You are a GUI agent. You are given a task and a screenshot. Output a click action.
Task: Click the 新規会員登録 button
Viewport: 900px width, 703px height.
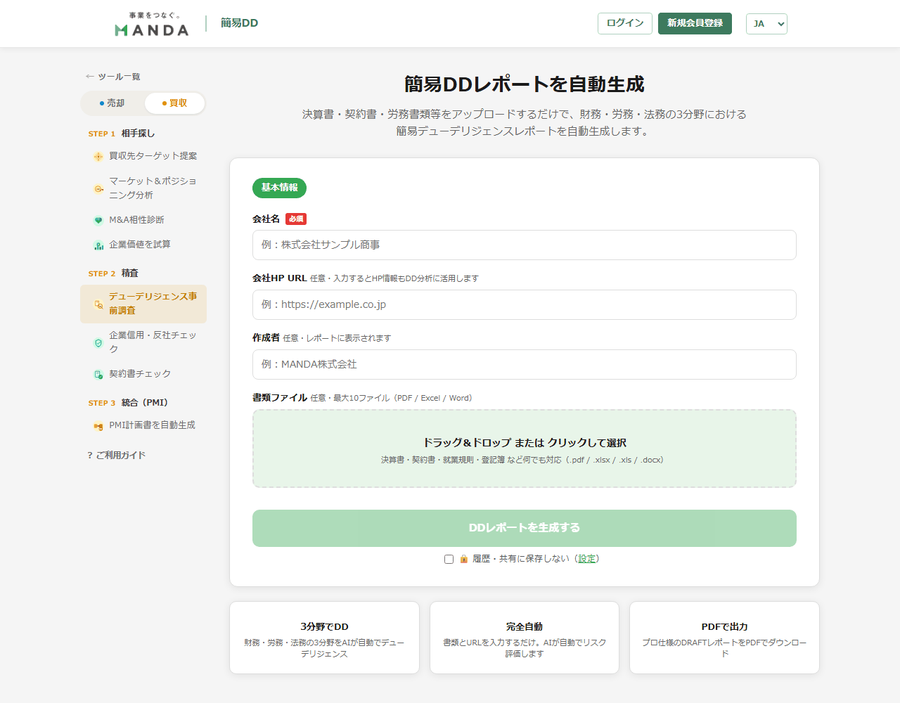point(695,24)
